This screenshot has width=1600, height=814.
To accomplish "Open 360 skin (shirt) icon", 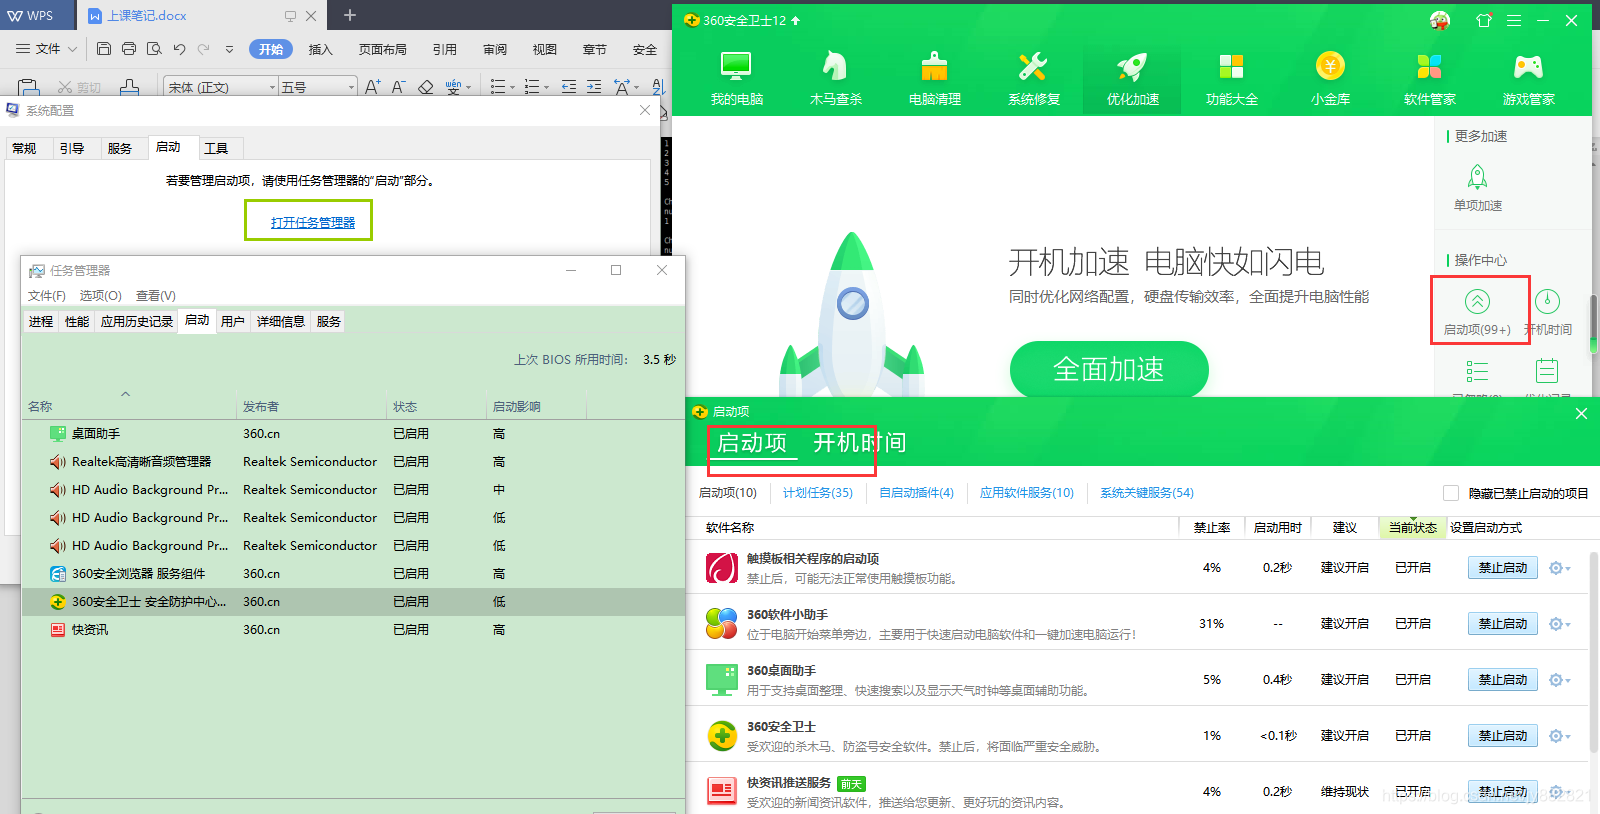I will (x=1484, y=20).
